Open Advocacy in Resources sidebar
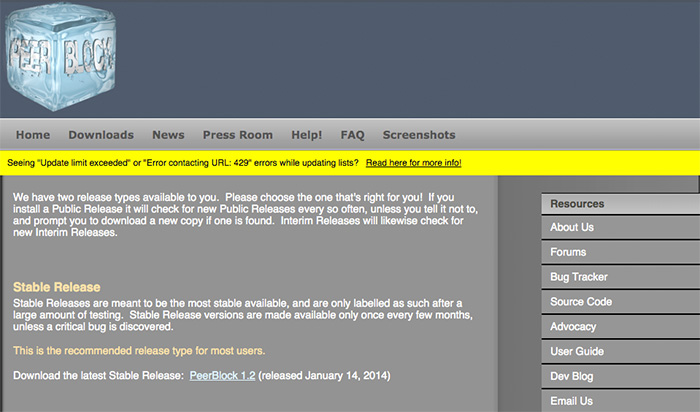This screenshot has height=412, width=700. (x=621, y=327)
